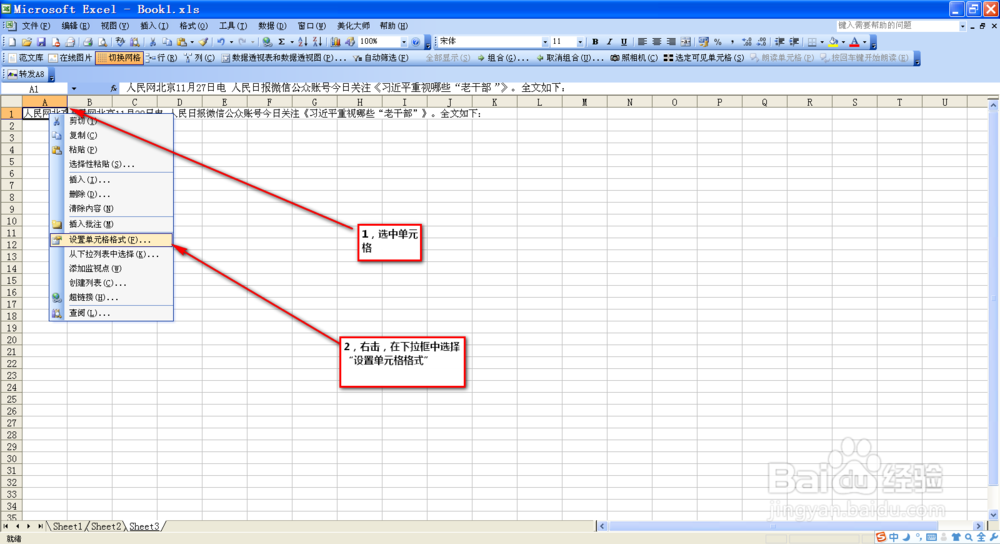Click the column D header

pos(179,102)
